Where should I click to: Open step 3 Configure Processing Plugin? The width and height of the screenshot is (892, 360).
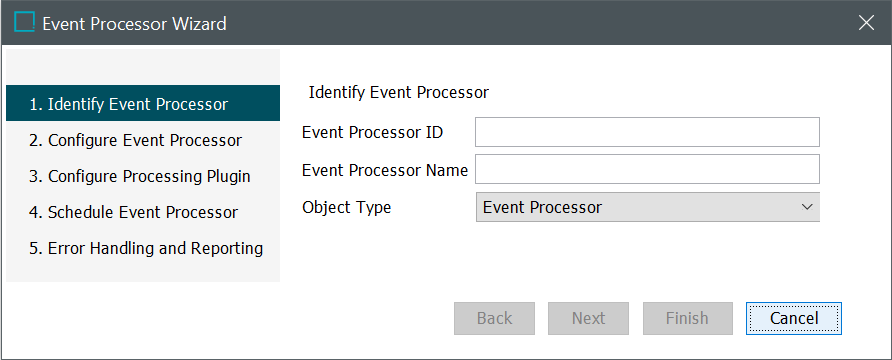pos(143,176)
